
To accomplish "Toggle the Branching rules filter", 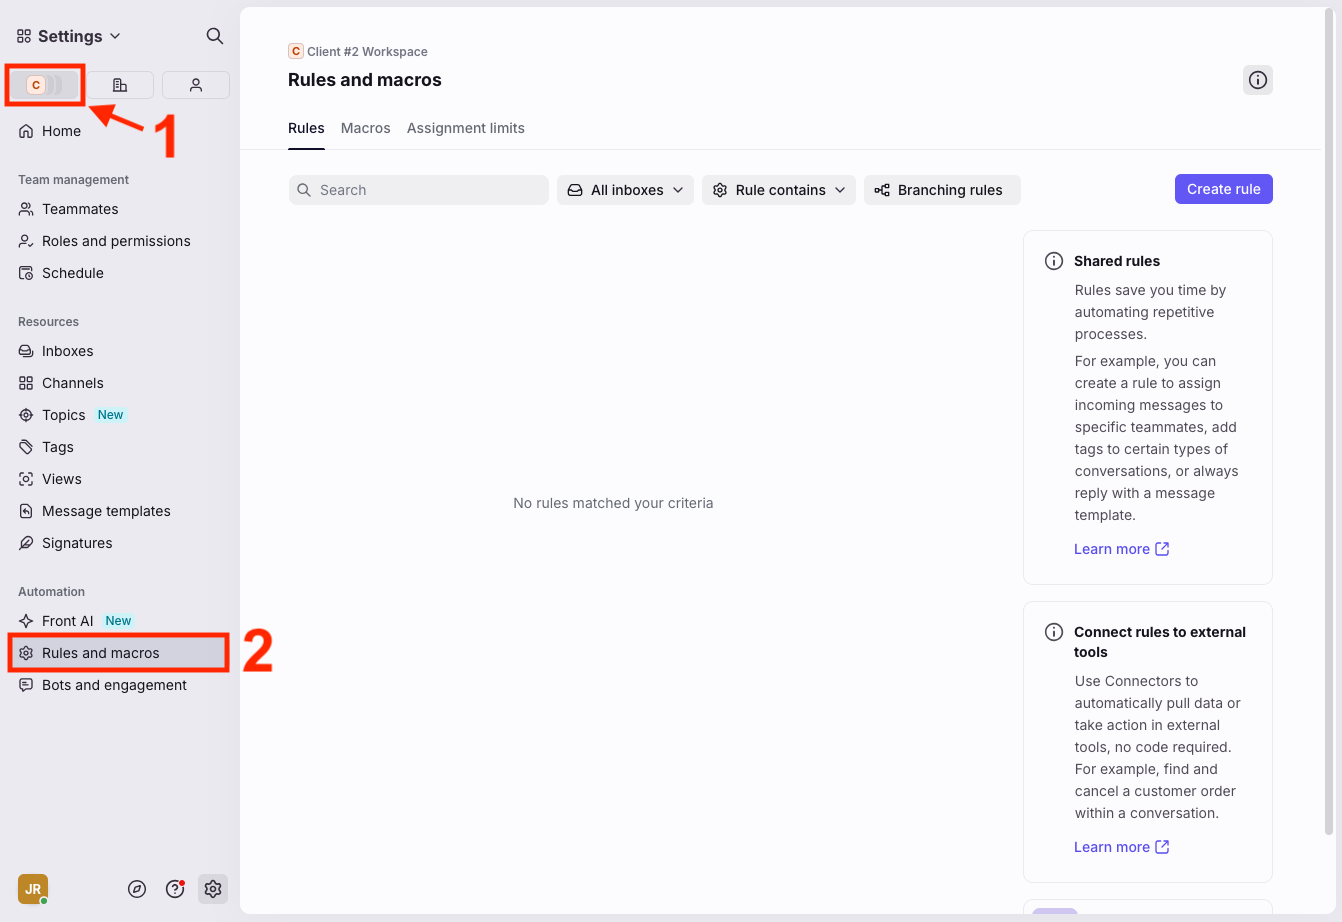I will coord(941,190).
